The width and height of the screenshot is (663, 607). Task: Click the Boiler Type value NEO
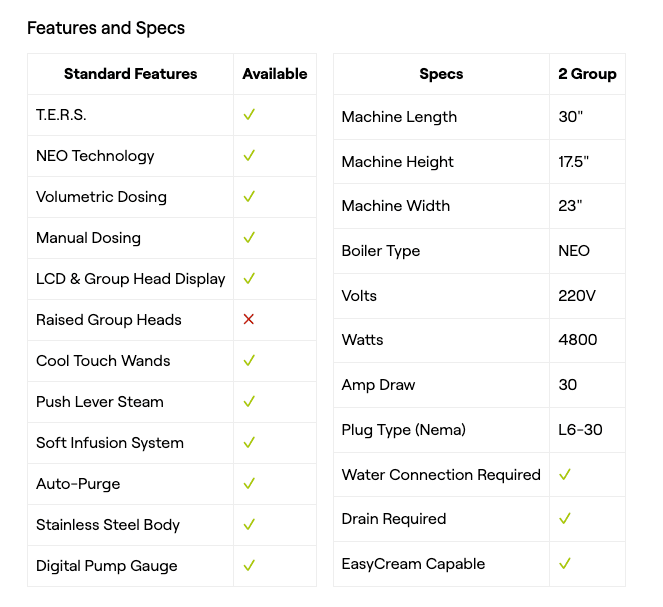pos(574,251)
